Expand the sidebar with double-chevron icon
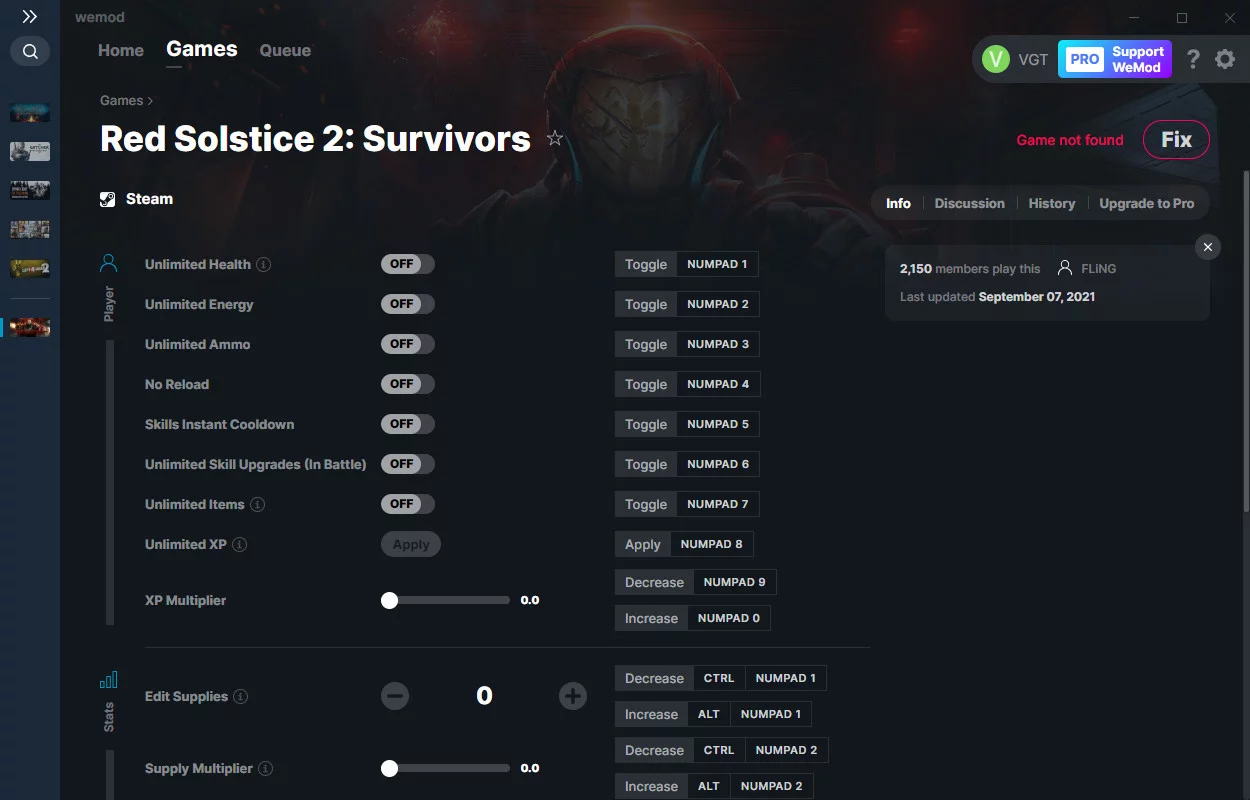This screenshot has width=1250, height=800. [x=30, y=17]
